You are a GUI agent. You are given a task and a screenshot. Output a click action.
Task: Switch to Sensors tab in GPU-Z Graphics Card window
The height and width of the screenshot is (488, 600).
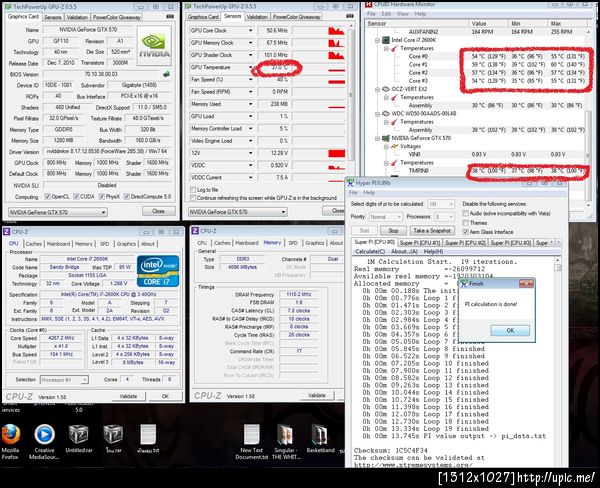pos(52,17)
